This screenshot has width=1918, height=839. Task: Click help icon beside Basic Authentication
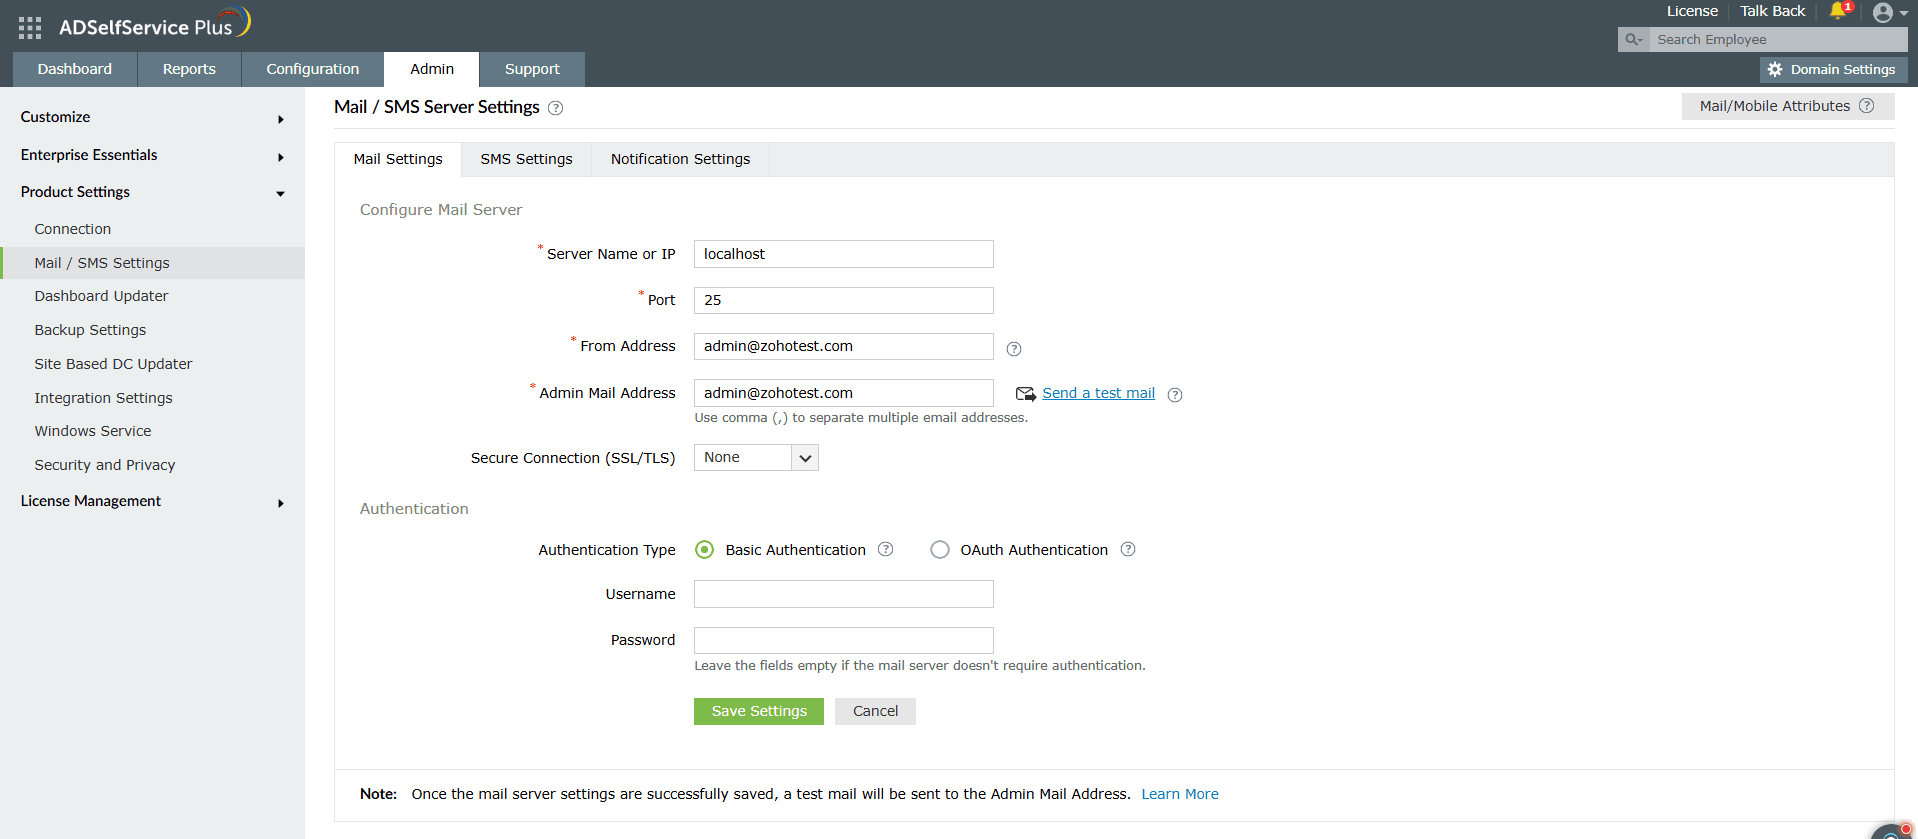point(885,549)
